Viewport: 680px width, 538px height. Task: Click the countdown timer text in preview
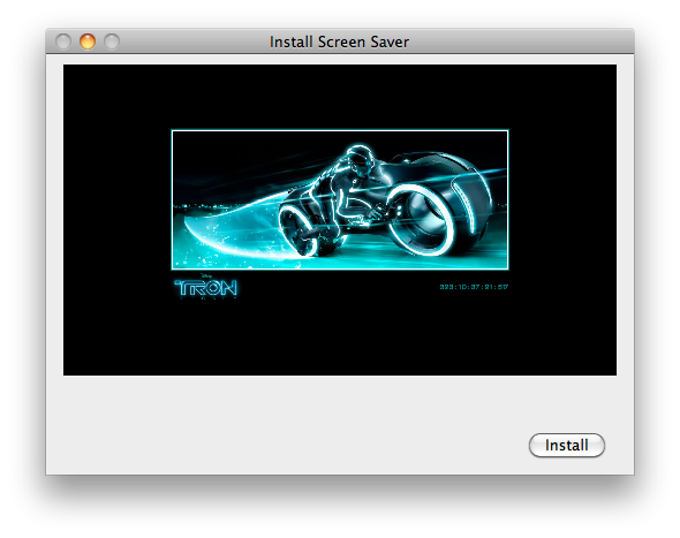pyautogui.click(x=474, y=287)
